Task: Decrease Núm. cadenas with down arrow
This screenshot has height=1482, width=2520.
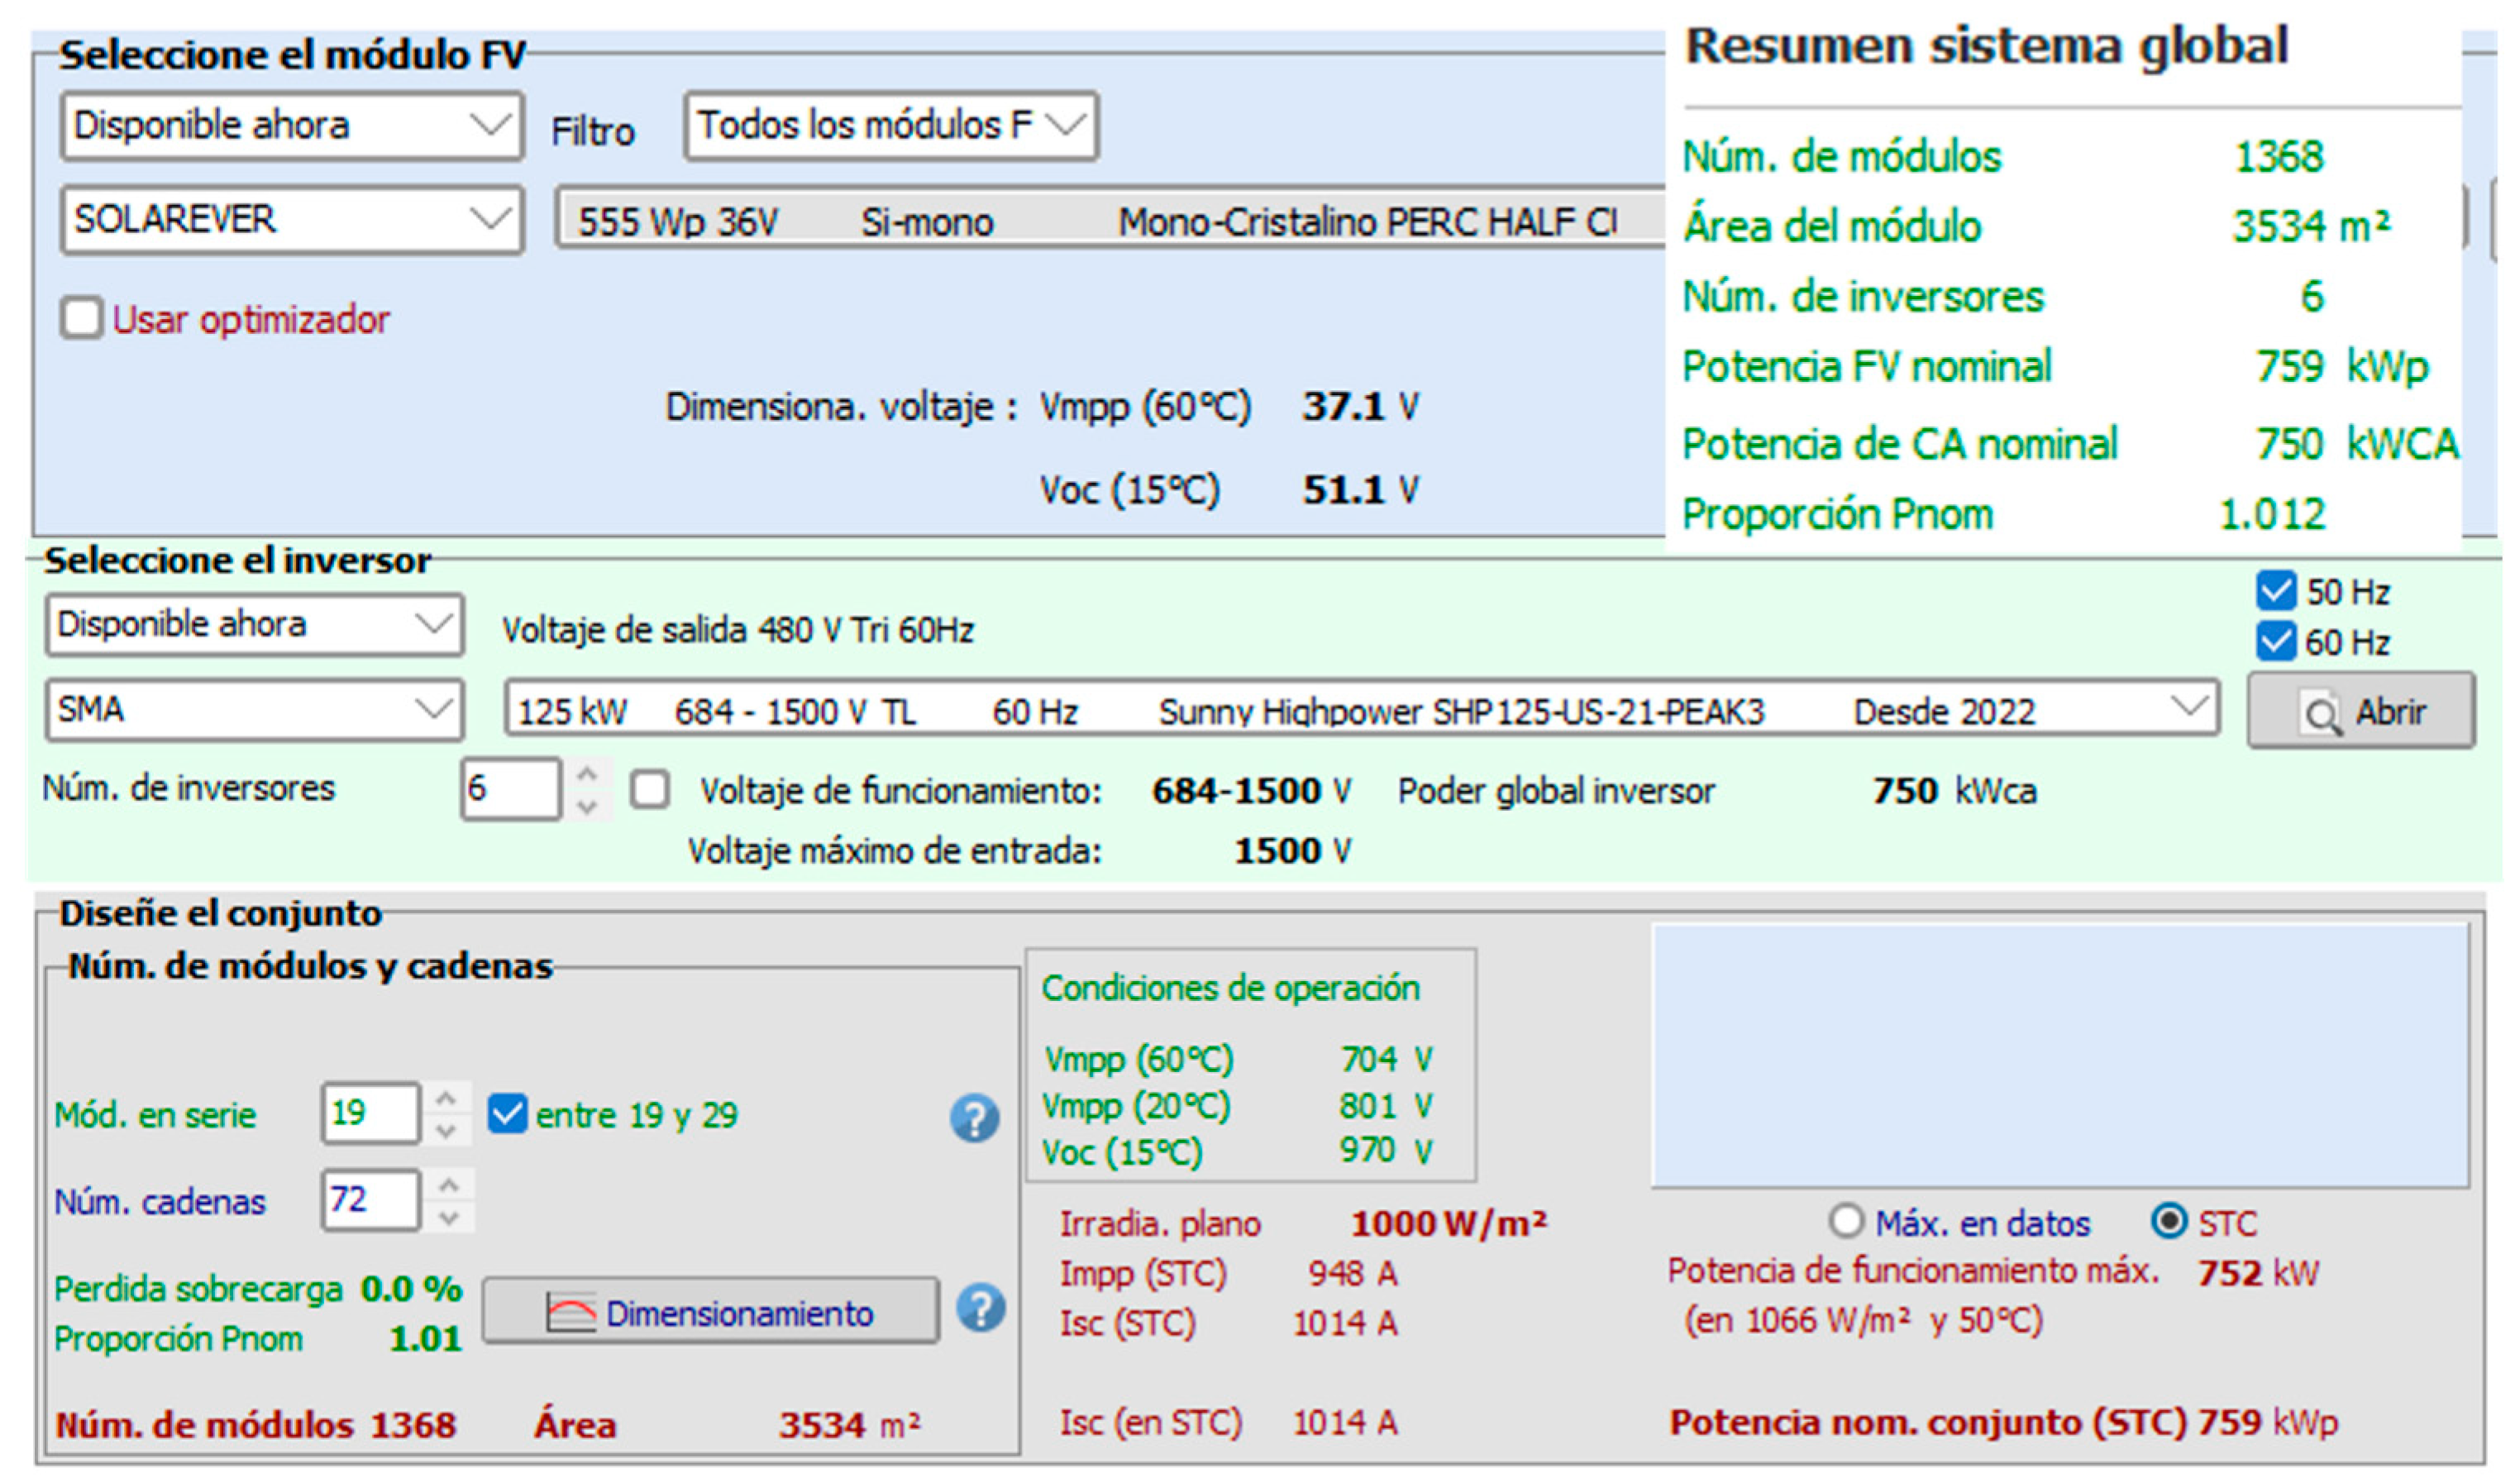Action: (449, 1218)
